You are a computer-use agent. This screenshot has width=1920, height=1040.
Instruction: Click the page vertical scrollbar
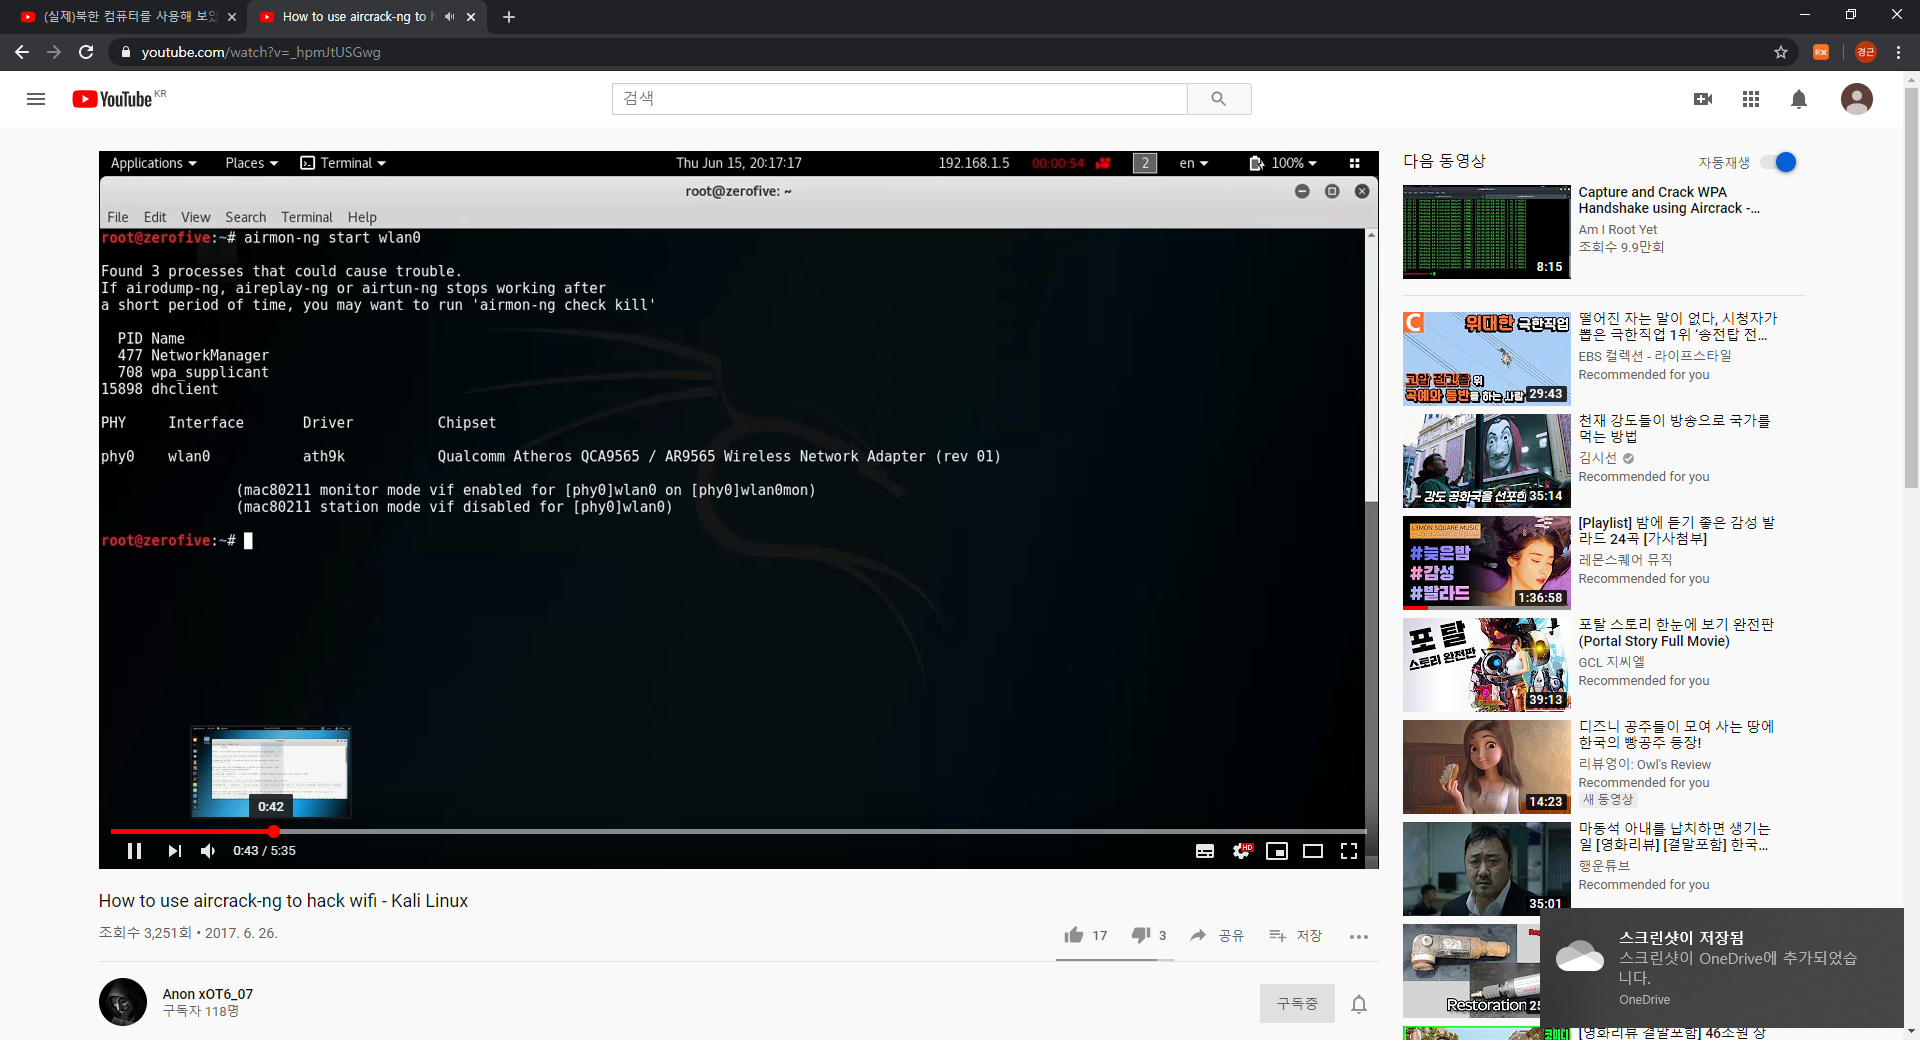pos(1911,290)
